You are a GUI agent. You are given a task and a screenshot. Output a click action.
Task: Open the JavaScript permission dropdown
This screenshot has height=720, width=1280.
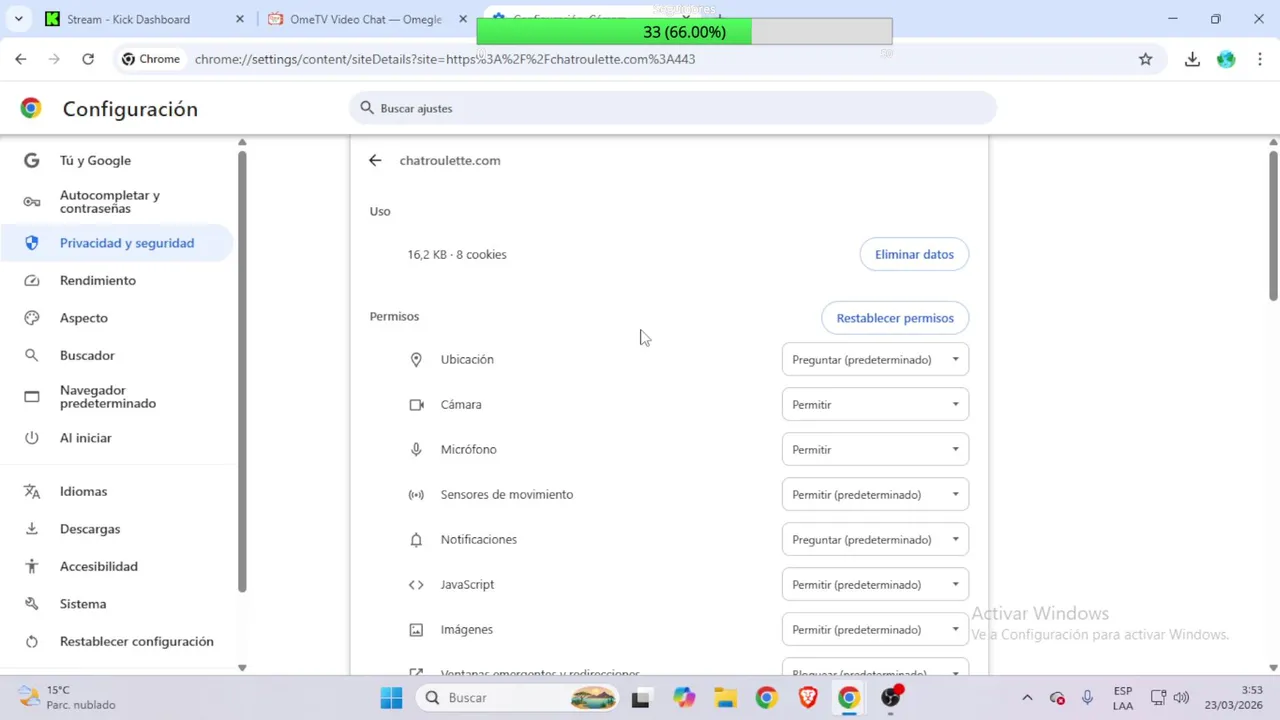coord(875,584)
